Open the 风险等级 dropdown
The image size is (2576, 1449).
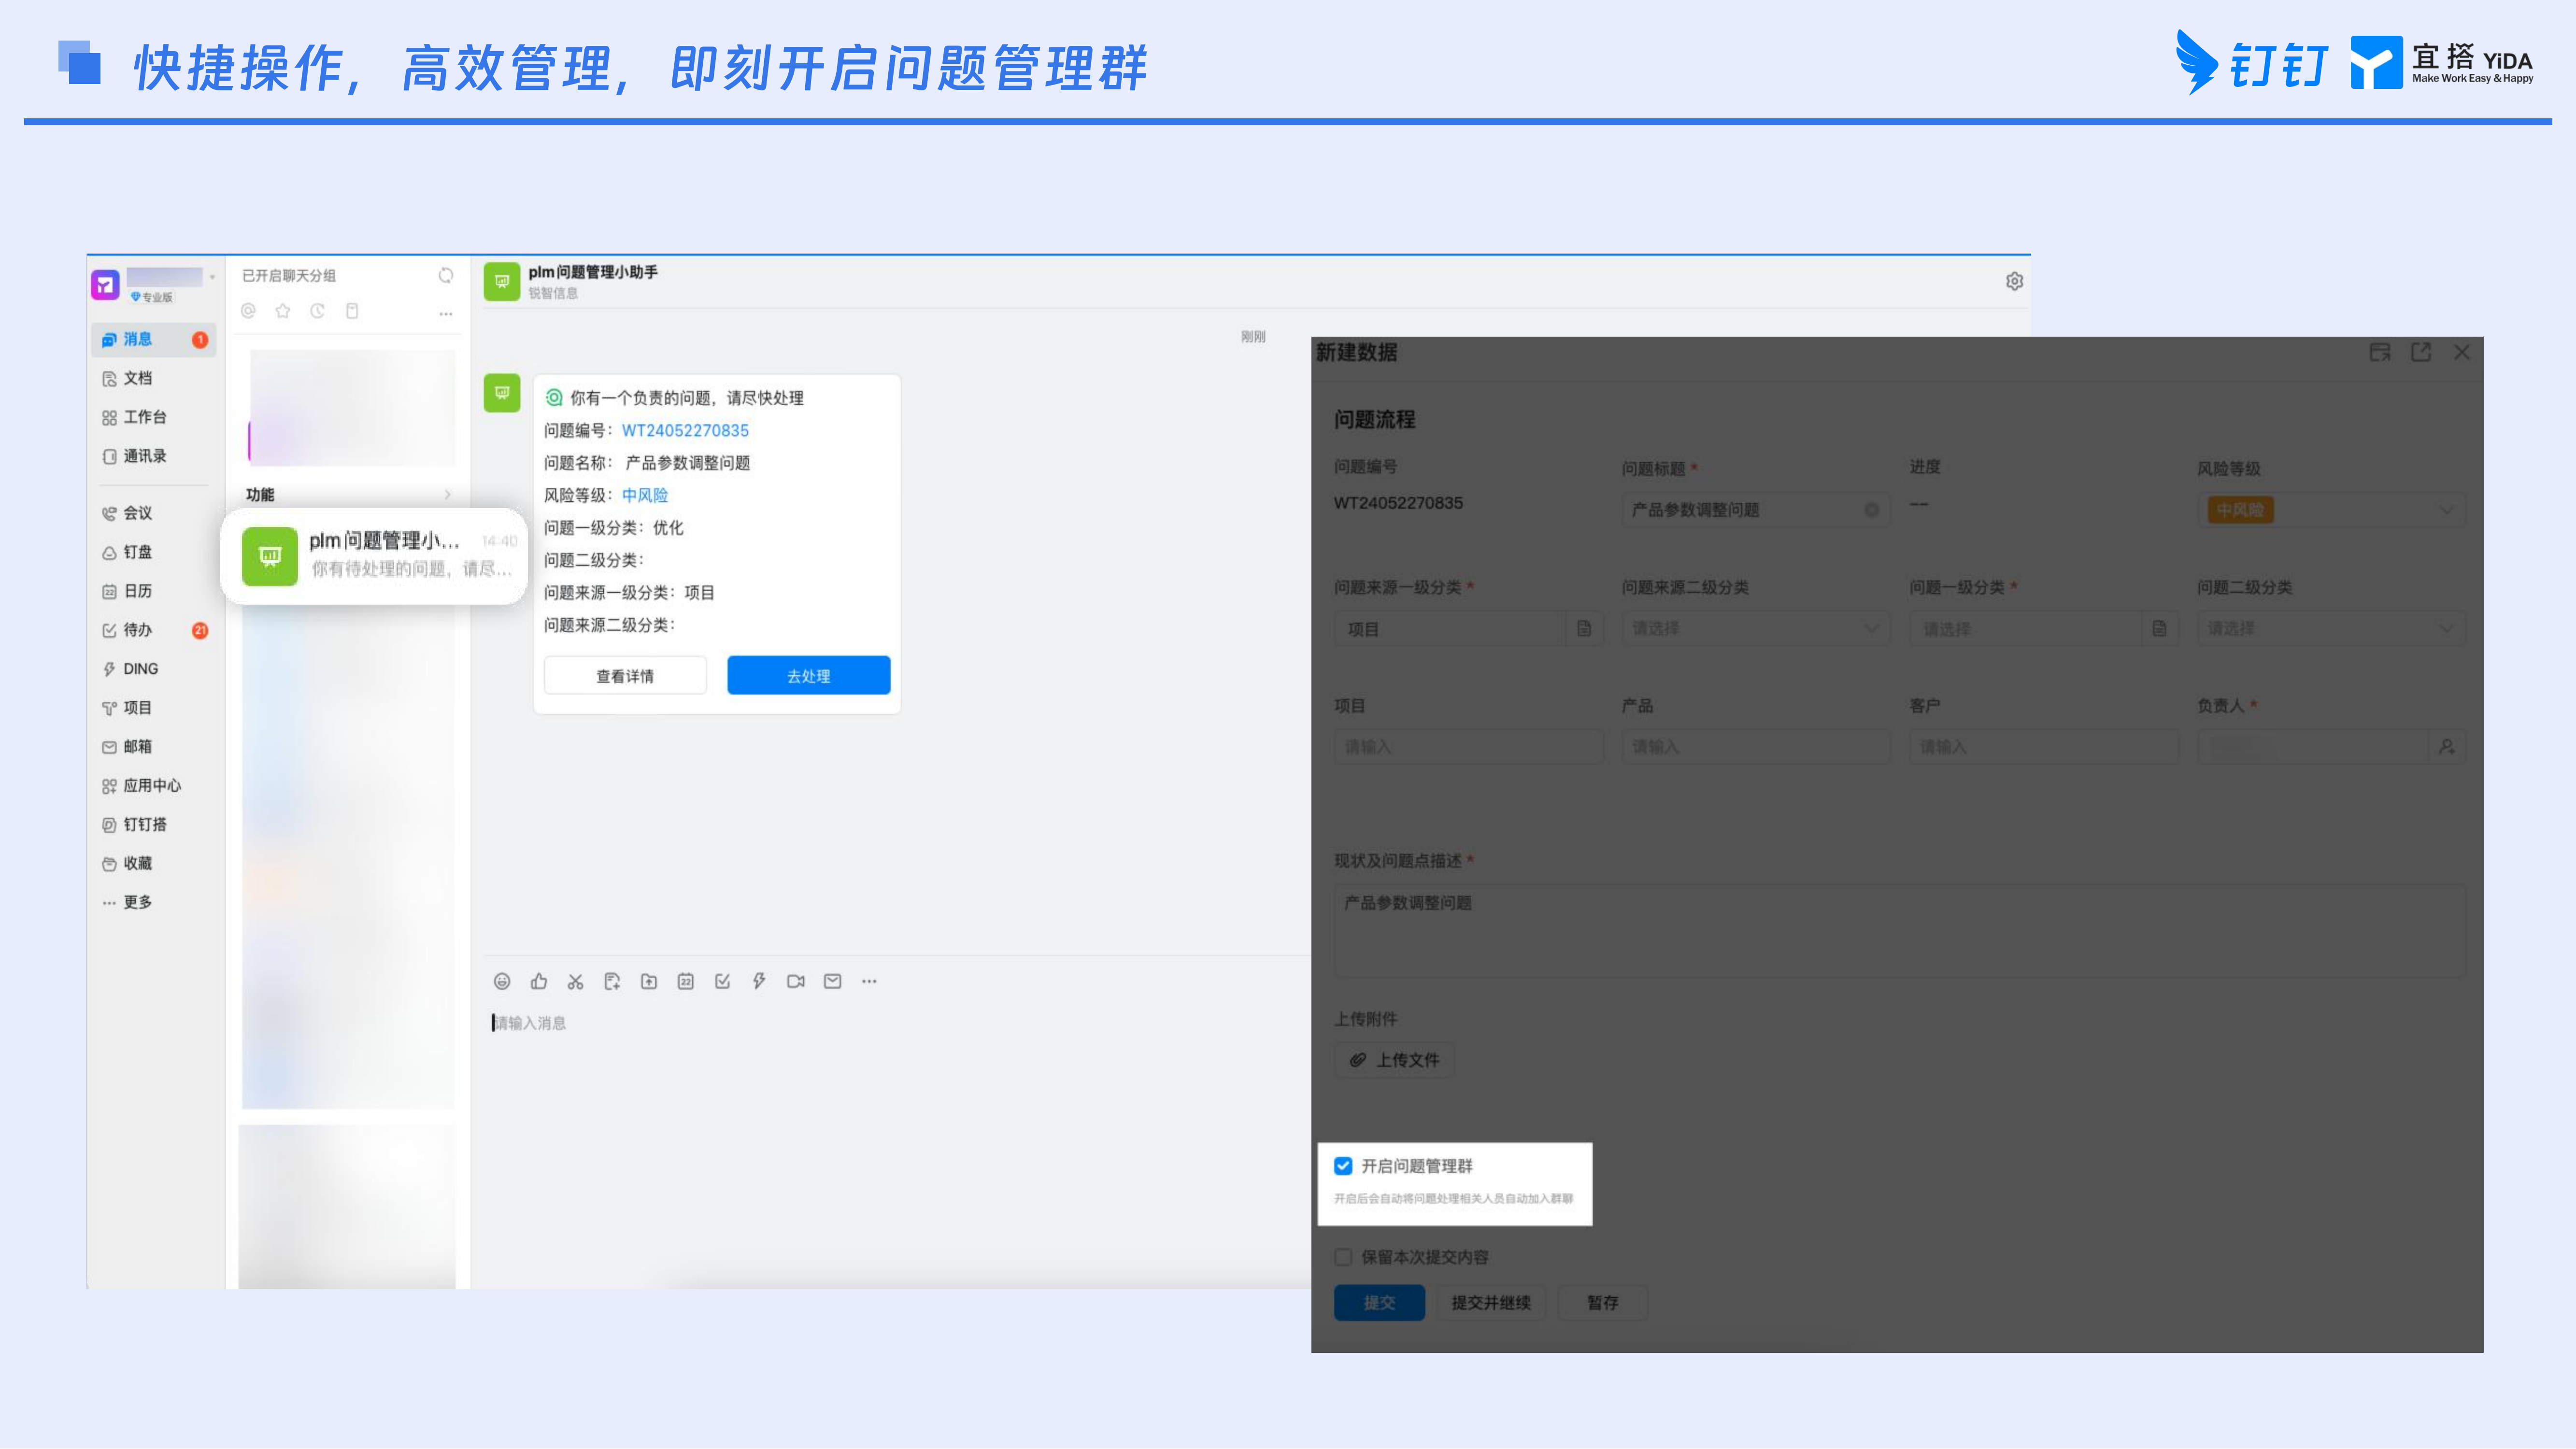(2331, 510)
